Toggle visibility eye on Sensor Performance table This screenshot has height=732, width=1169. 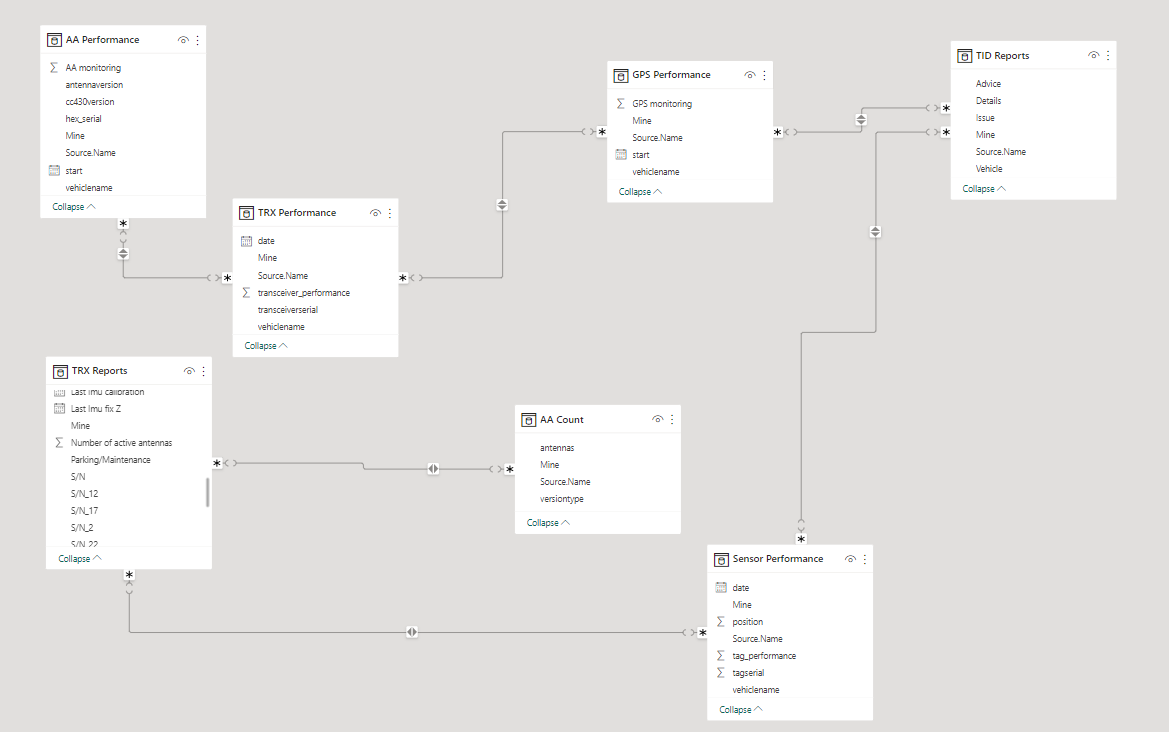(850, 559)
